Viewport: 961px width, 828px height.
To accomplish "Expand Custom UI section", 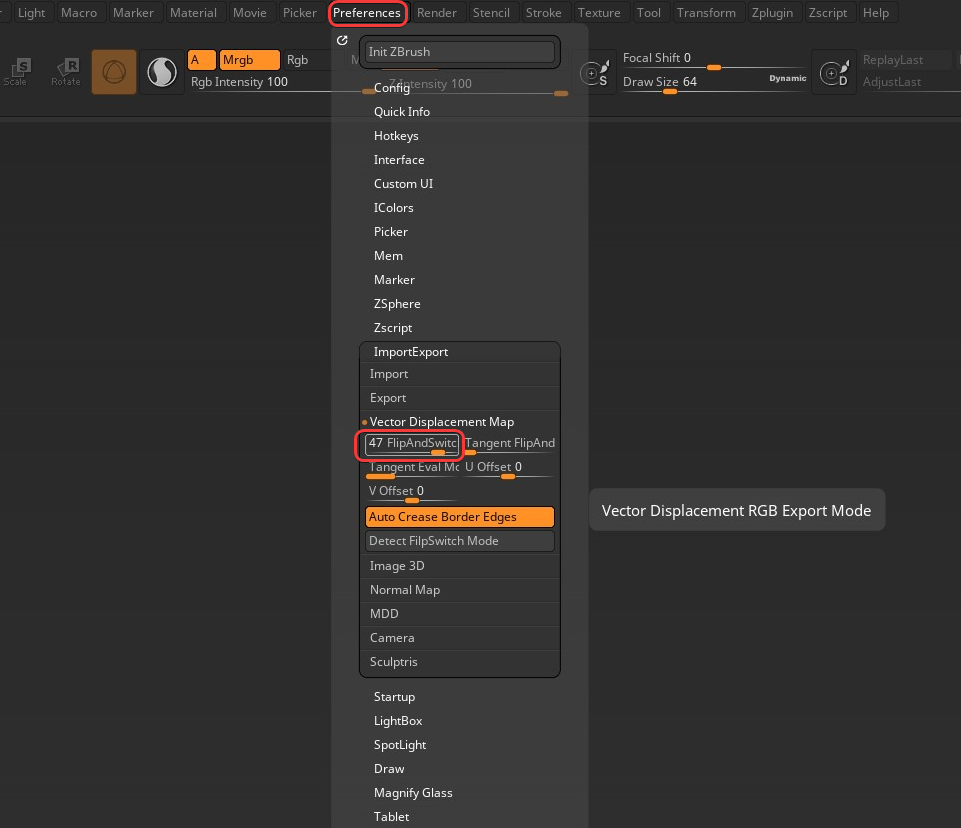I will pos(403,183).
